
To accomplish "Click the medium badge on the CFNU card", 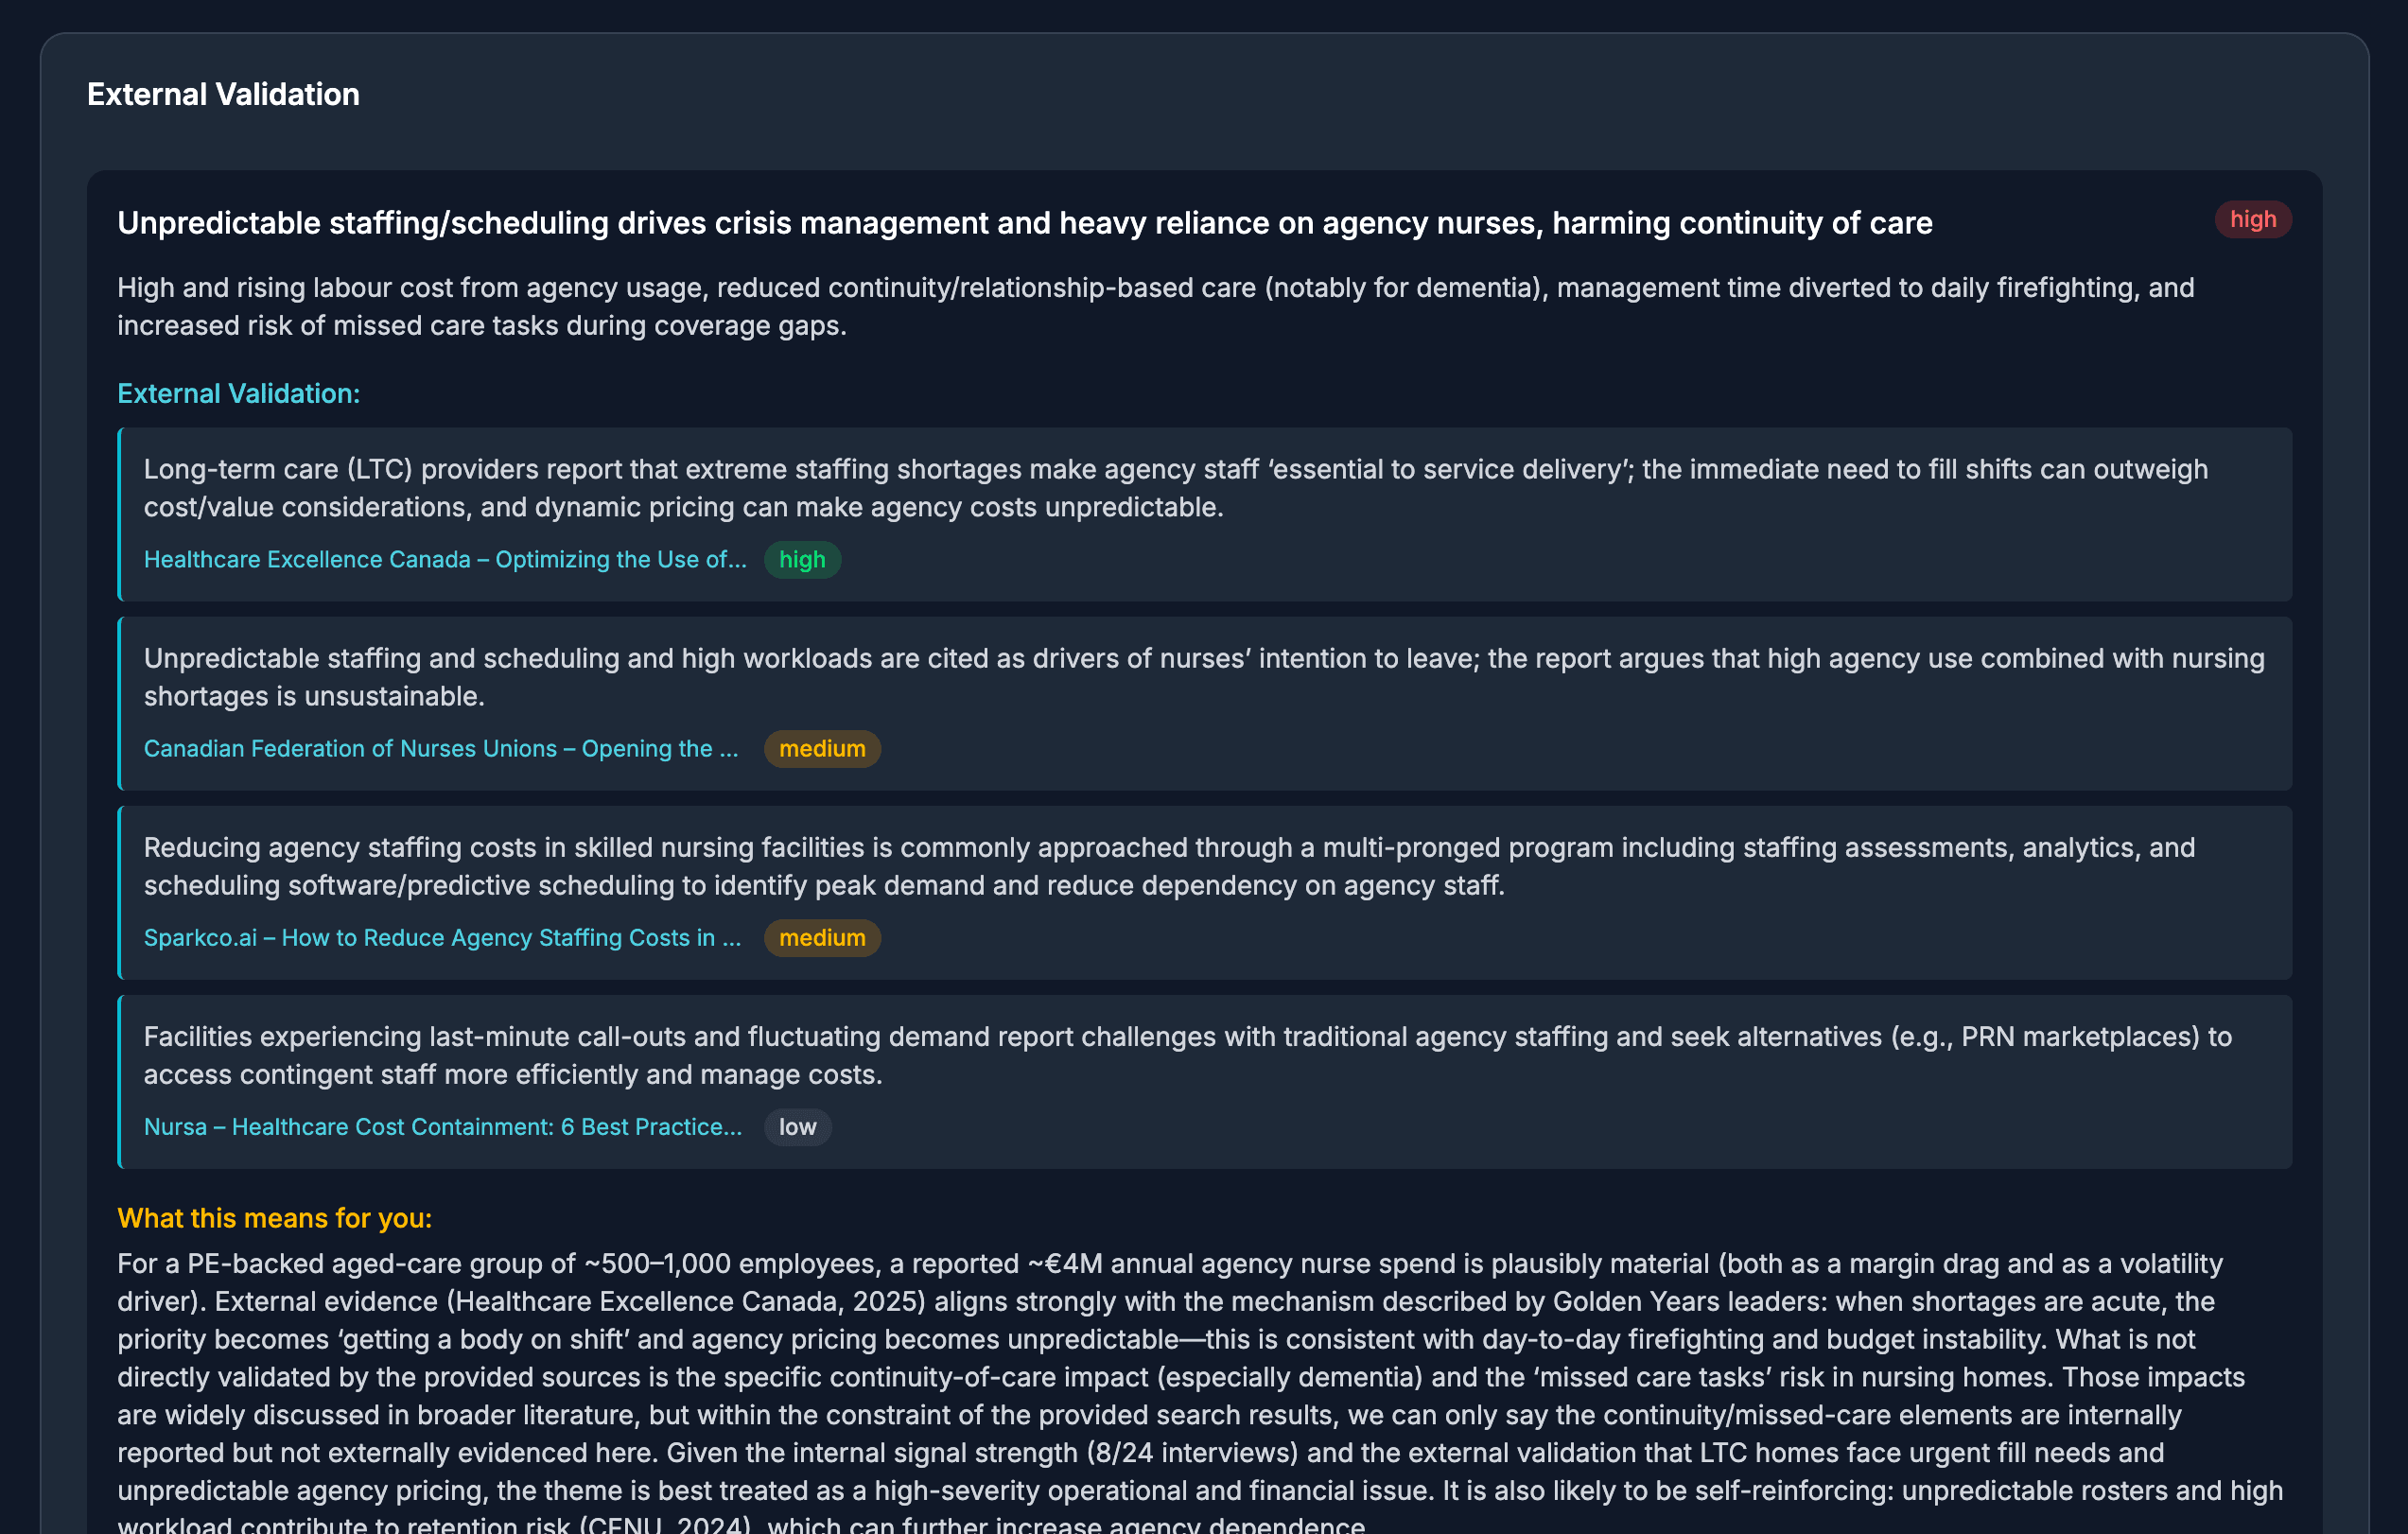I will [x=822, y=748].
